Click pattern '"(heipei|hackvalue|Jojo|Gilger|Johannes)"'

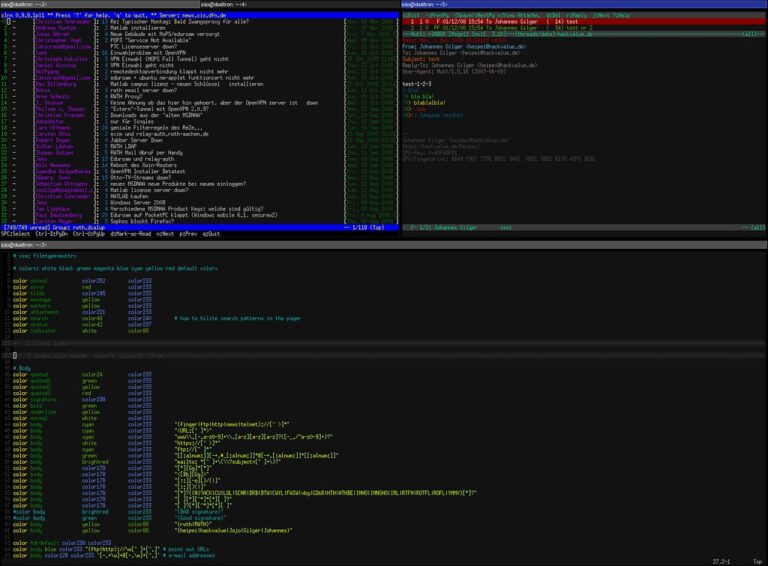(234, 531)
